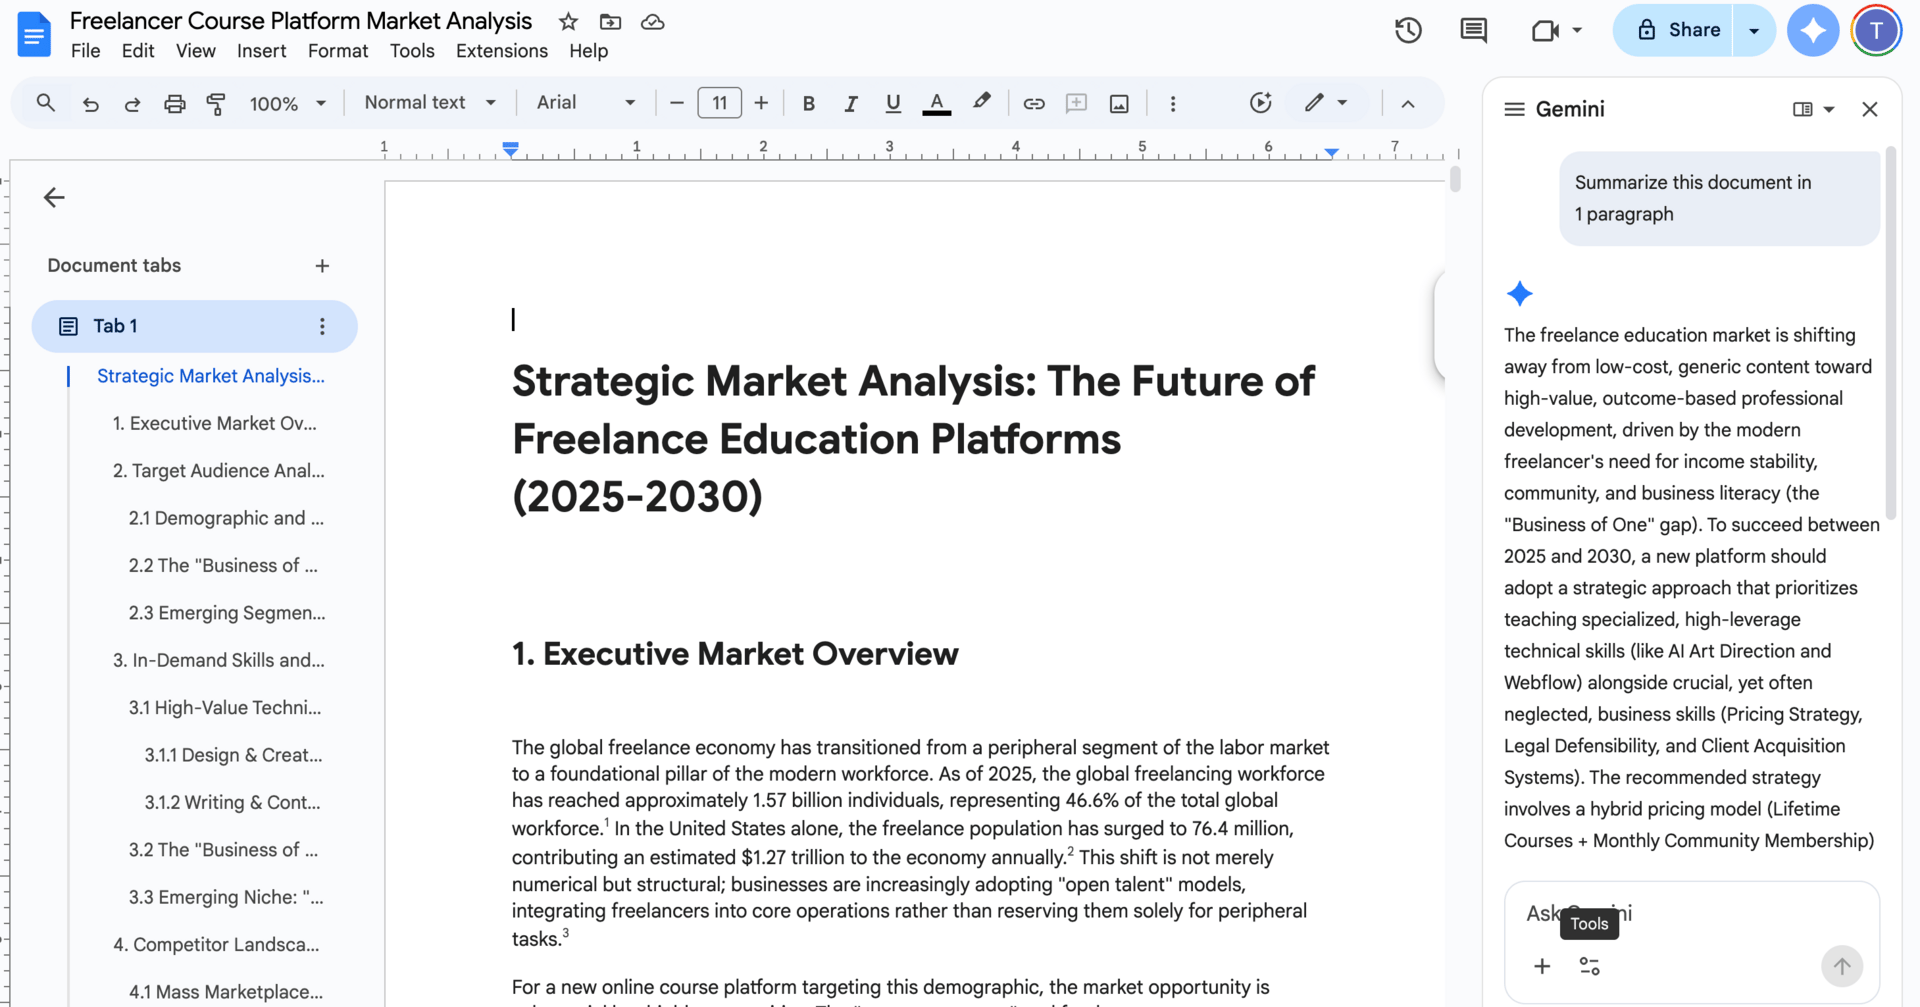Toggle underline formatting
Image resolution: width=1920 pixels, height=1007 pixels.
point(893,103)
